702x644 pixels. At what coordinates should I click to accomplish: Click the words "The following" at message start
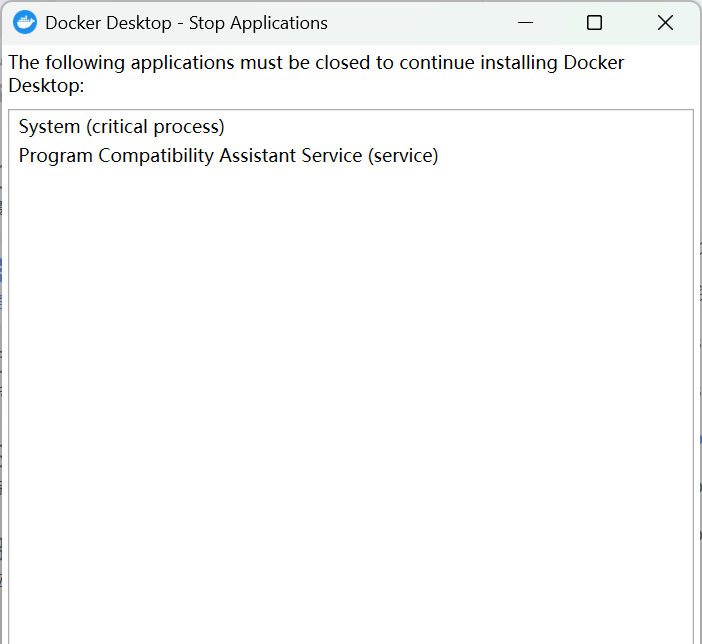(x=56, y=63)
